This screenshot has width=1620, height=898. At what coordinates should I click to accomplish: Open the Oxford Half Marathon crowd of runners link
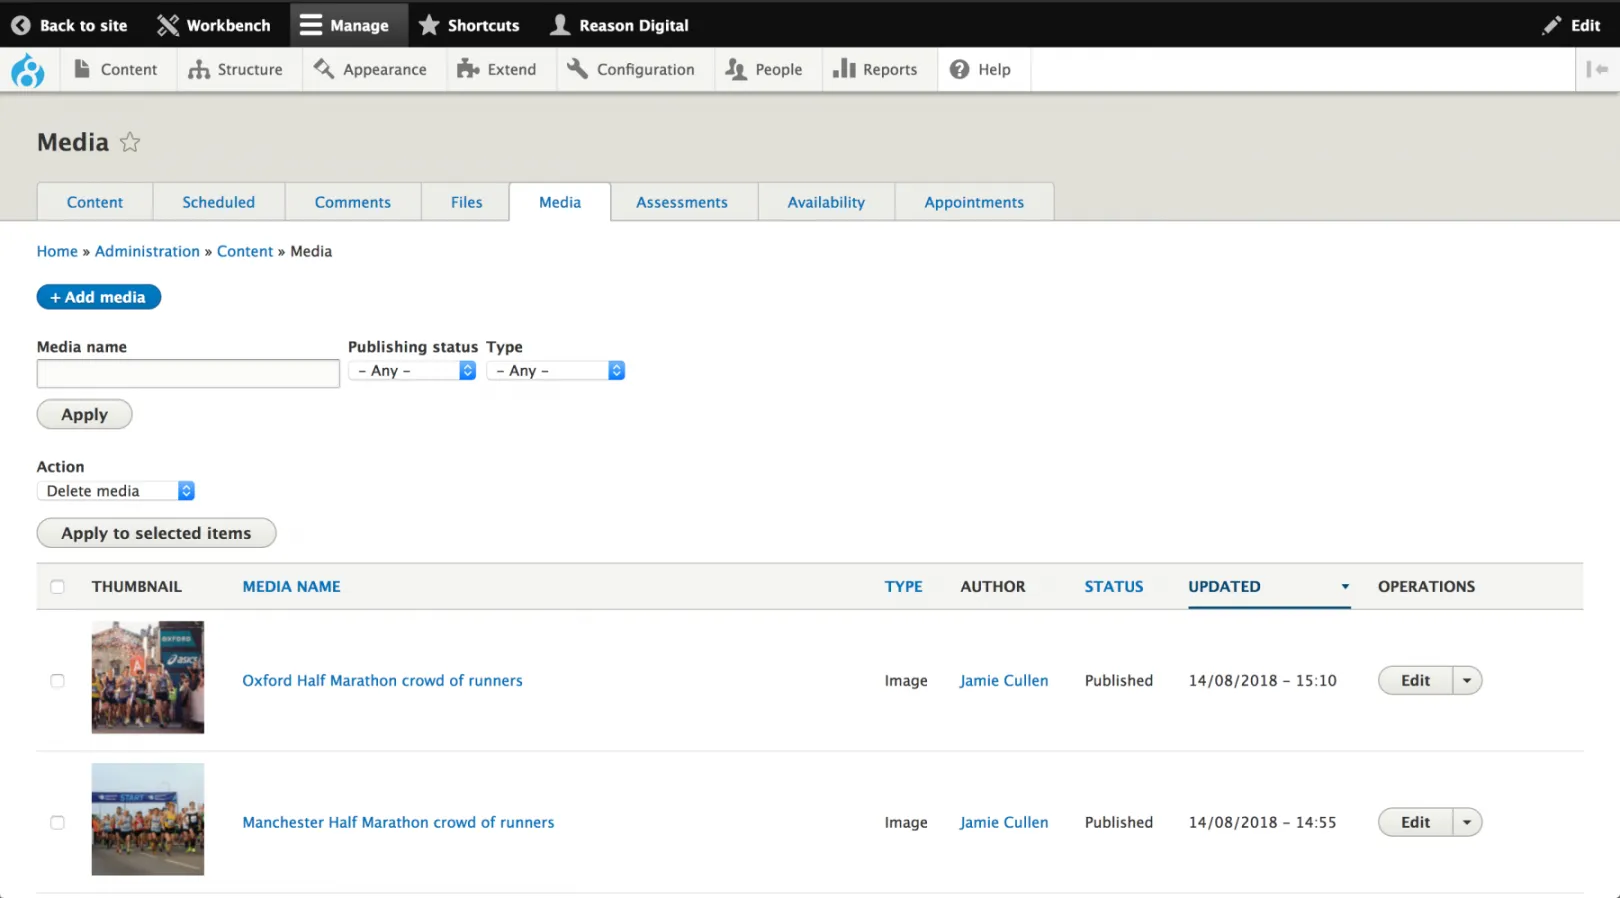pyautogui.click(x=382, y=681)
